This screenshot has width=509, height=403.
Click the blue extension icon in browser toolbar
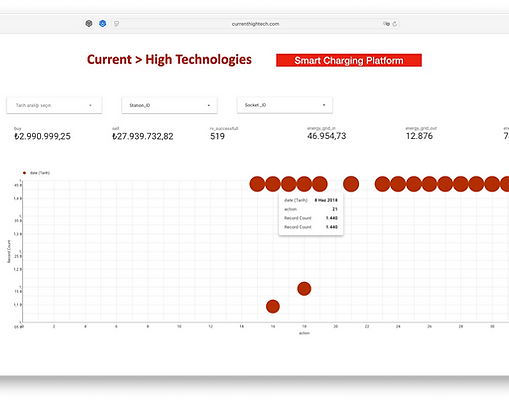pyautogui.click(x=103, y=23)
